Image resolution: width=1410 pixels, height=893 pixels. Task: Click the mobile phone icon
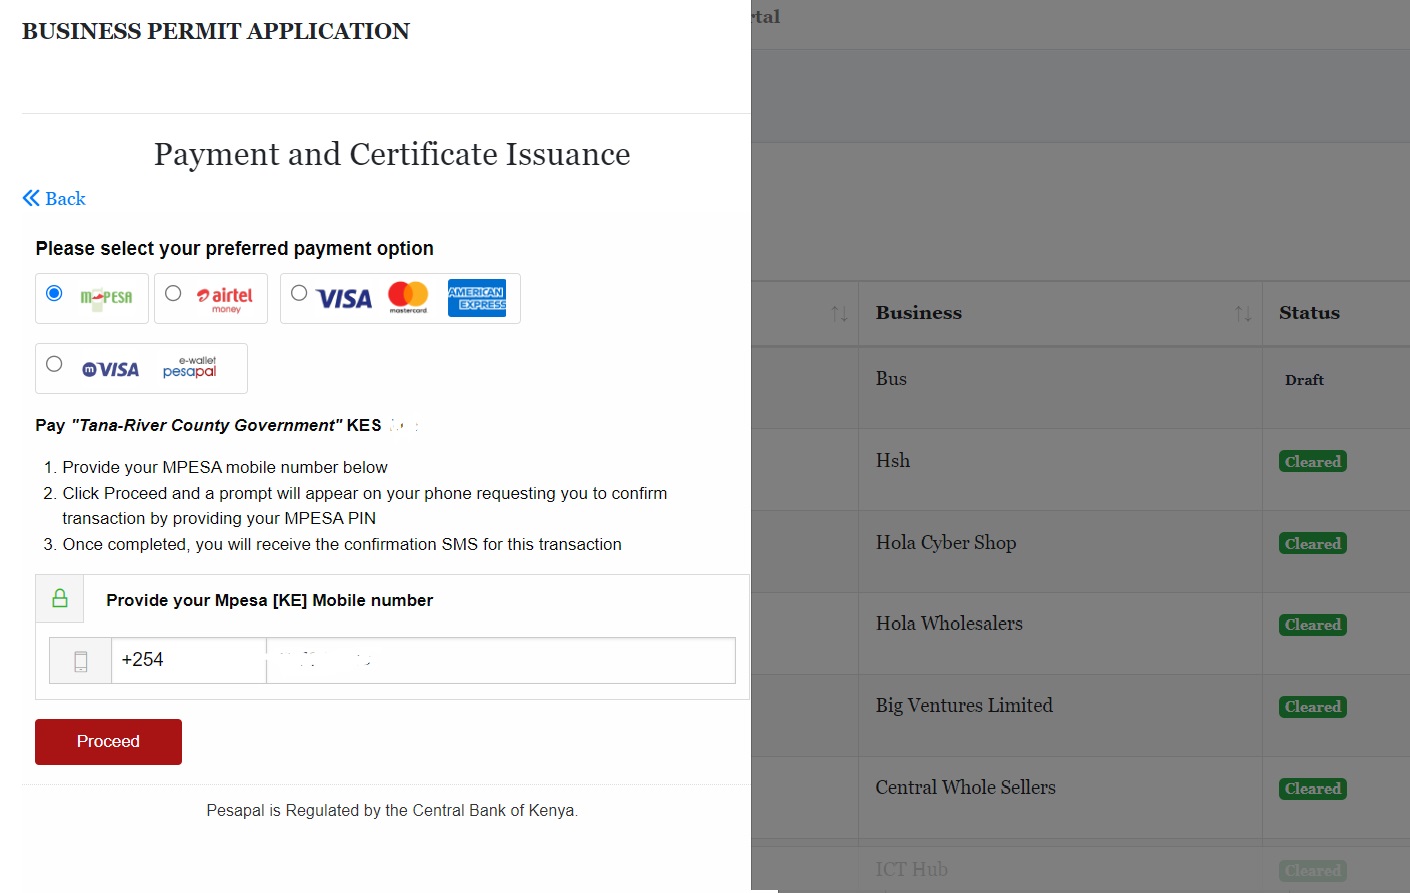(81, 661)
